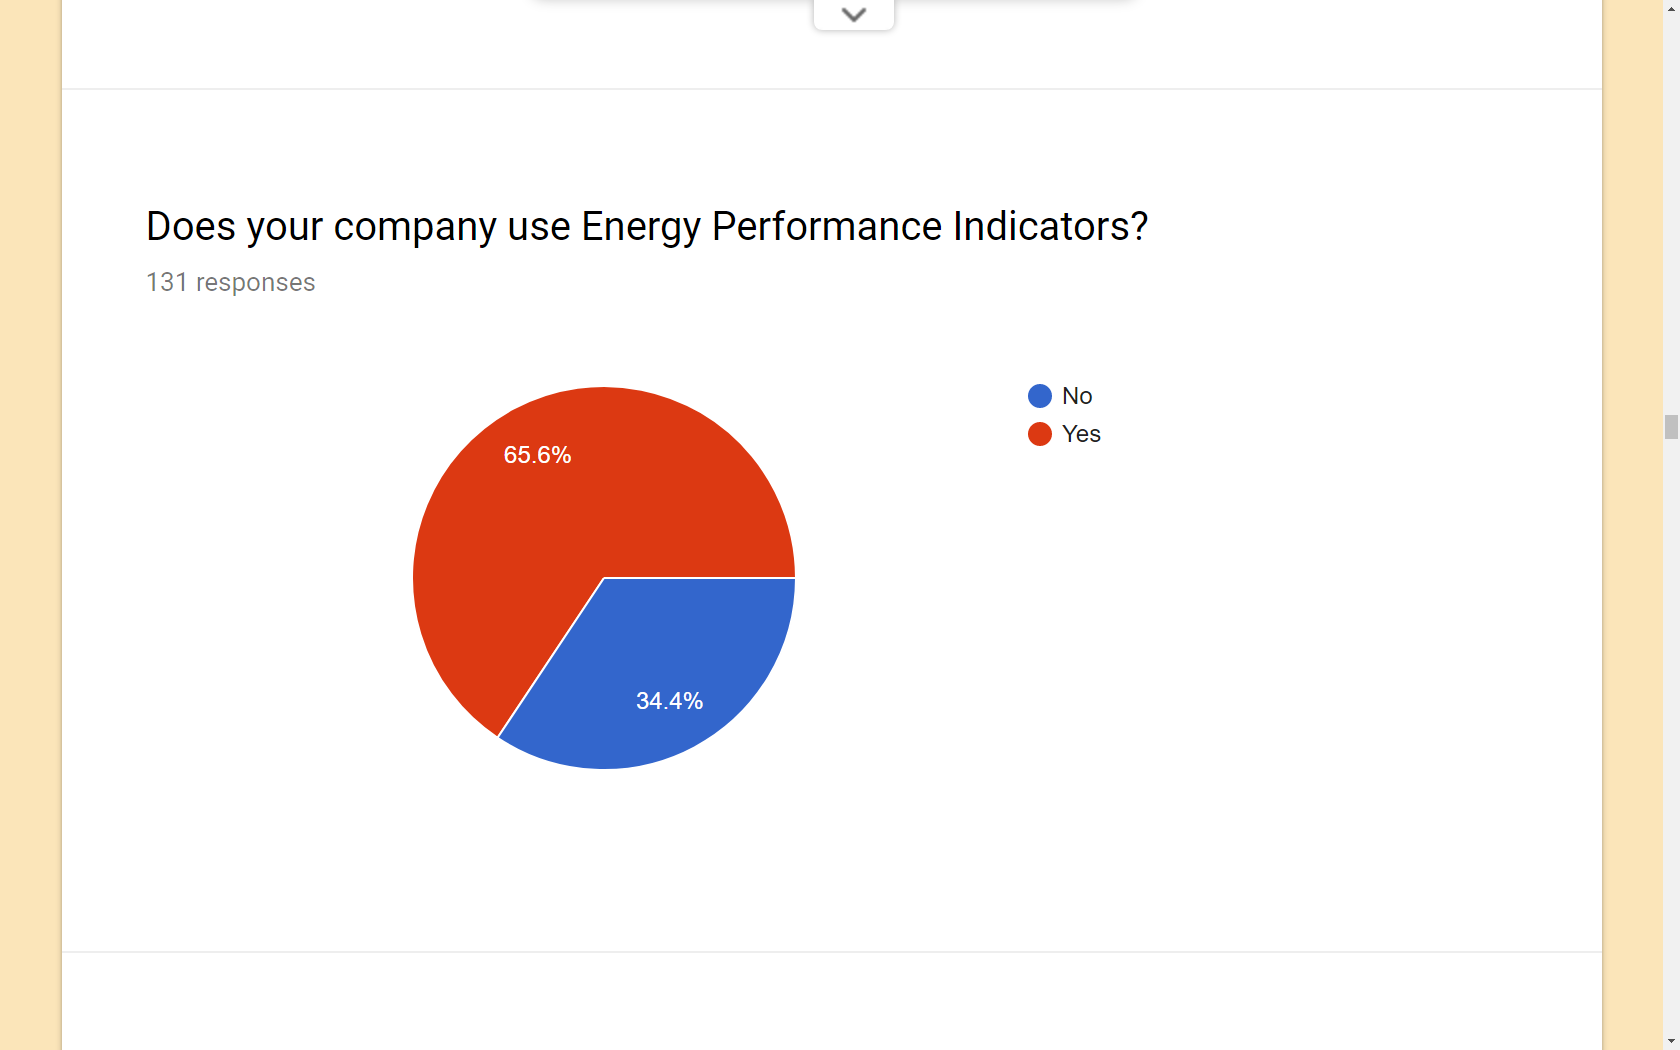Select the 34.4% label on chart
Screen dimensions: 1680x1050
(669, 701)
